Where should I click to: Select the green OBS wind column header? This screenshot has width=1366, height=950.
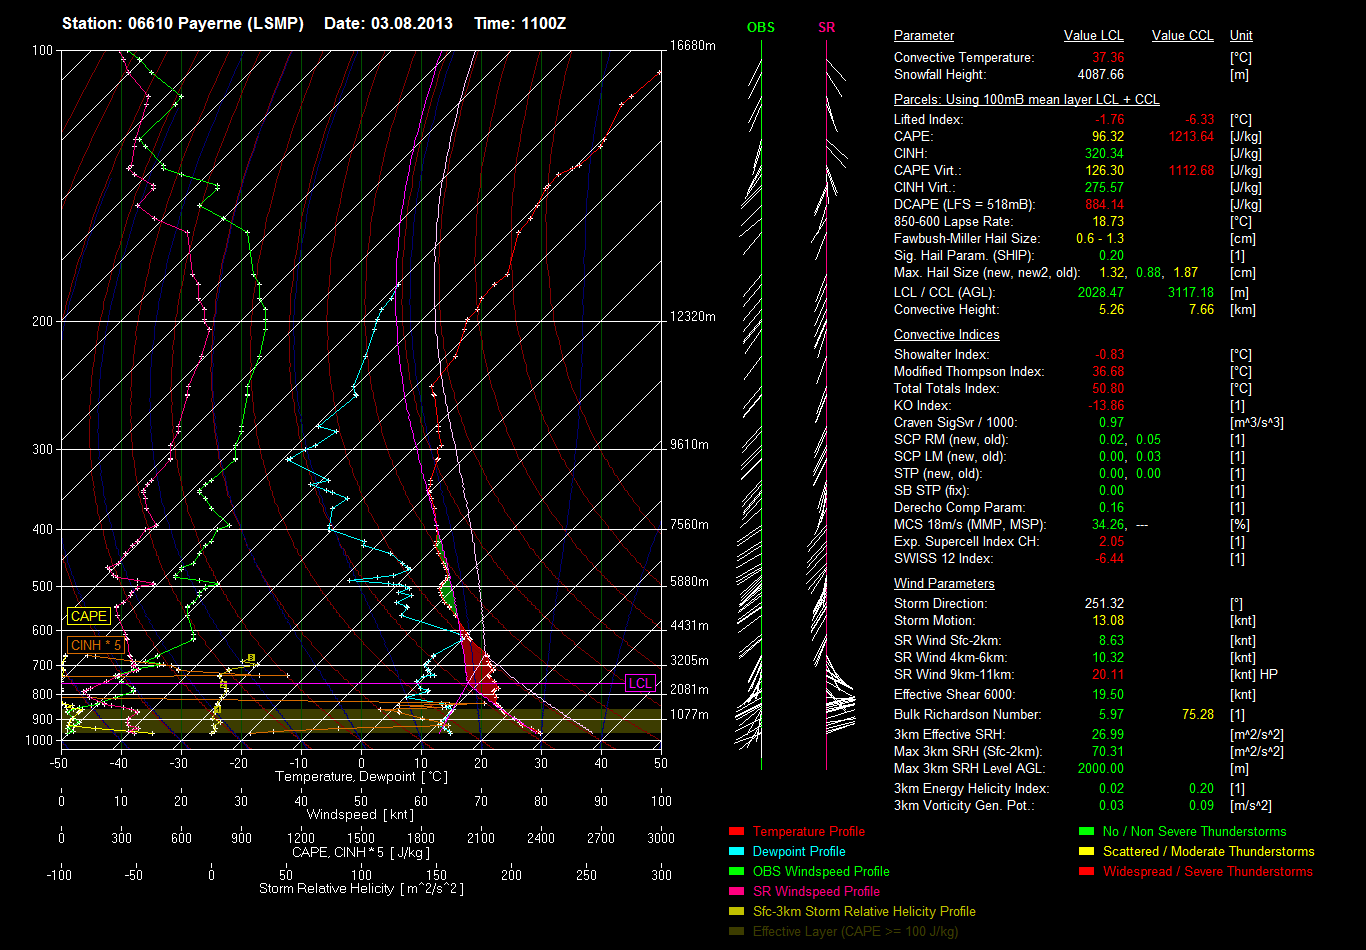(761, 27)
